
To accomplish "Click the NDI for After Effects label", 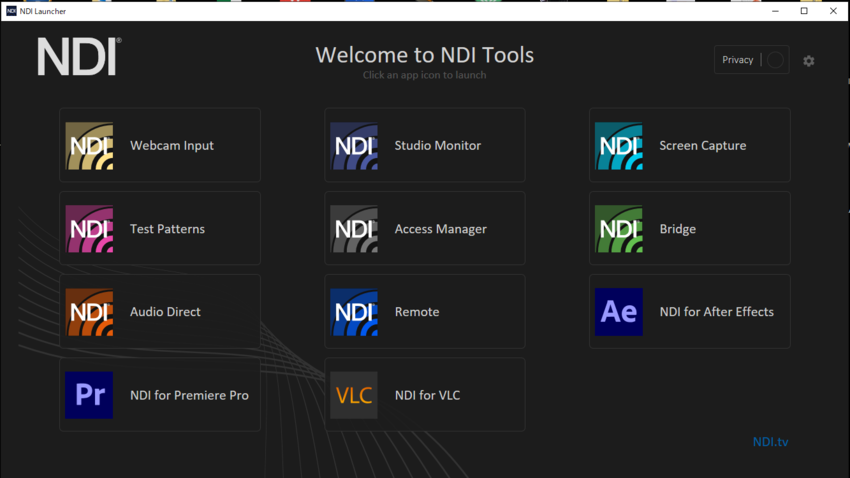I will click(x=717, y=312).
